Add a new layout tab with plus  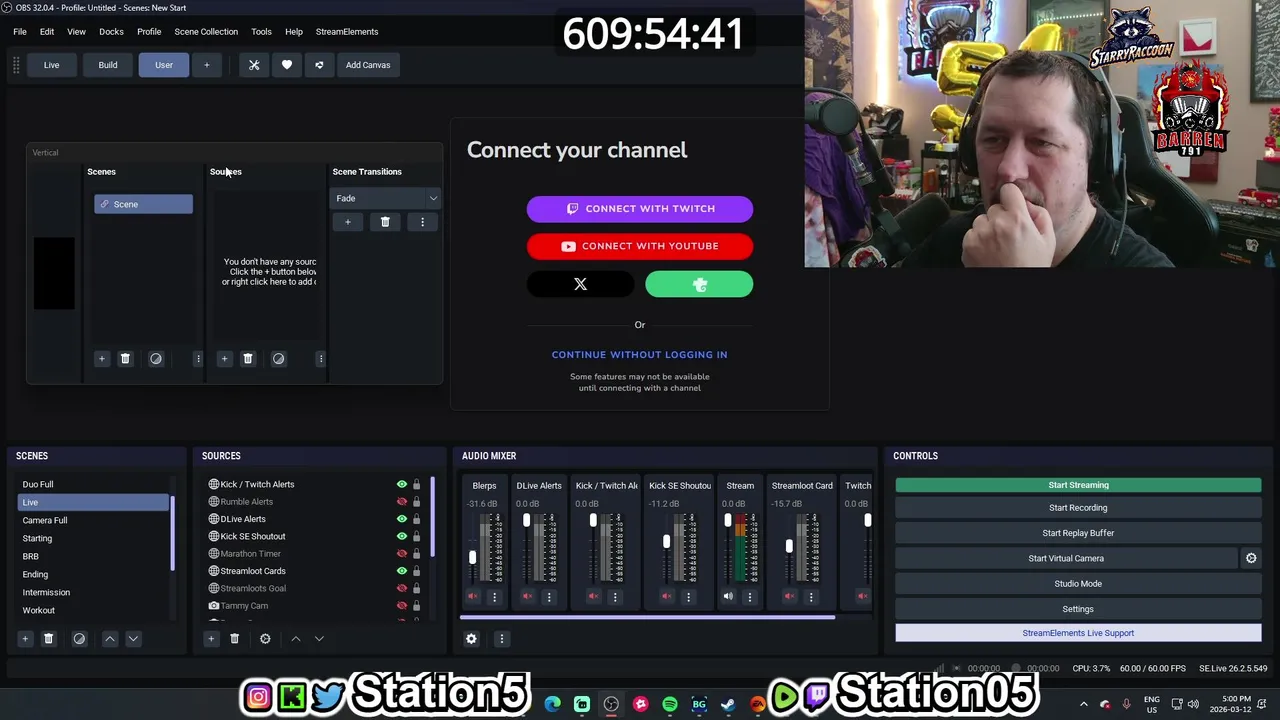(207, 65)
